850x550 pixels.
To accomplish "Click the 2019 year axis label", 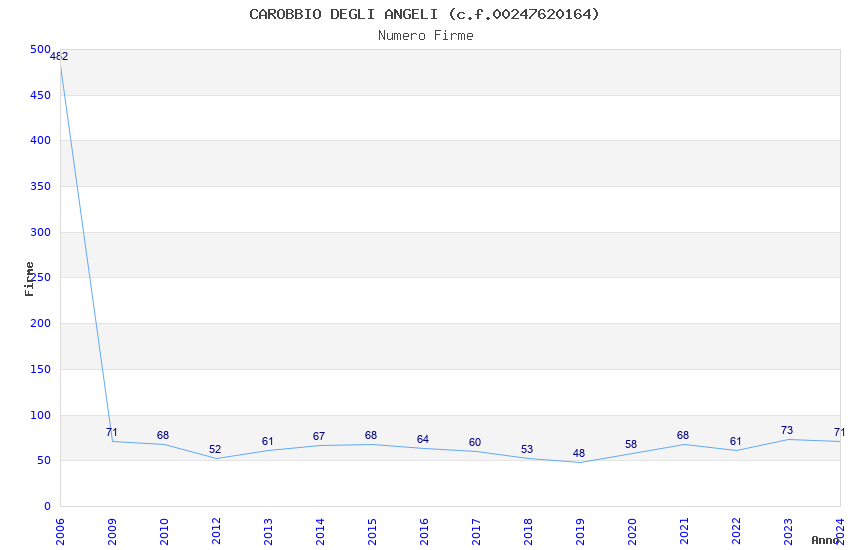I will 580,532.
